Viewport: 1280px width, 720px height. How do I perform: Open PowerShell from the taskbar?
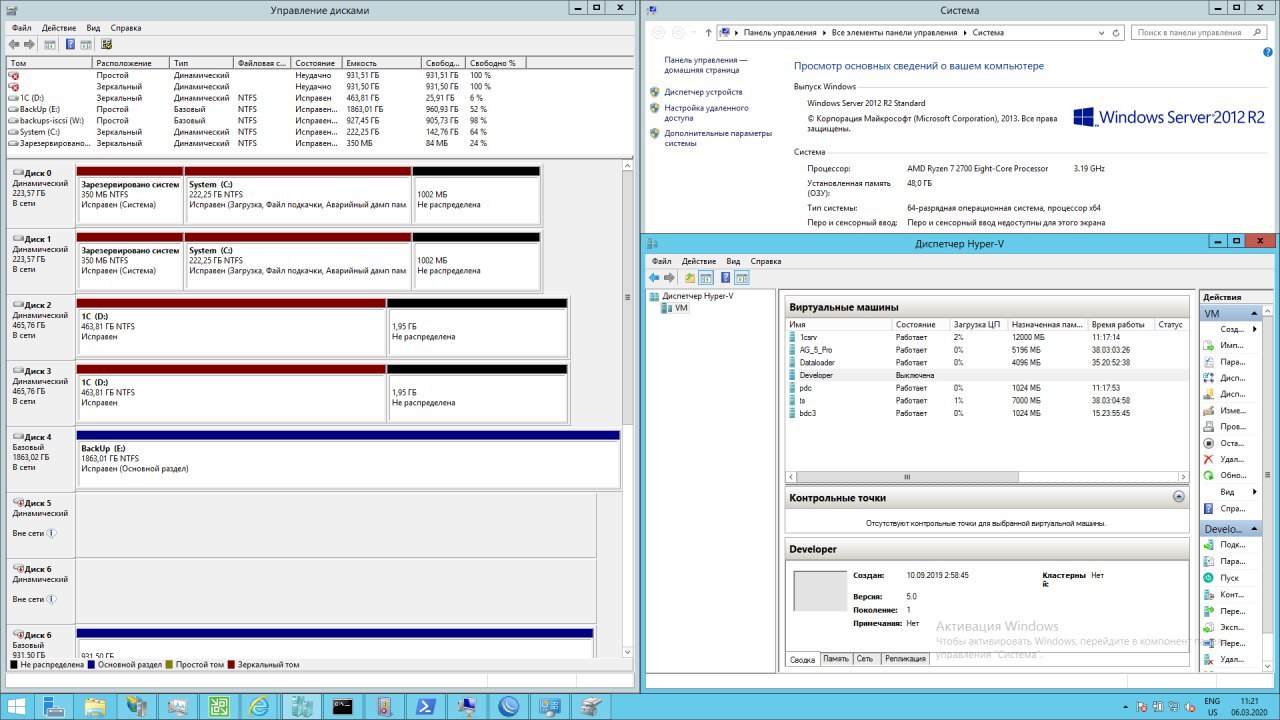click(x=425, y=706)
